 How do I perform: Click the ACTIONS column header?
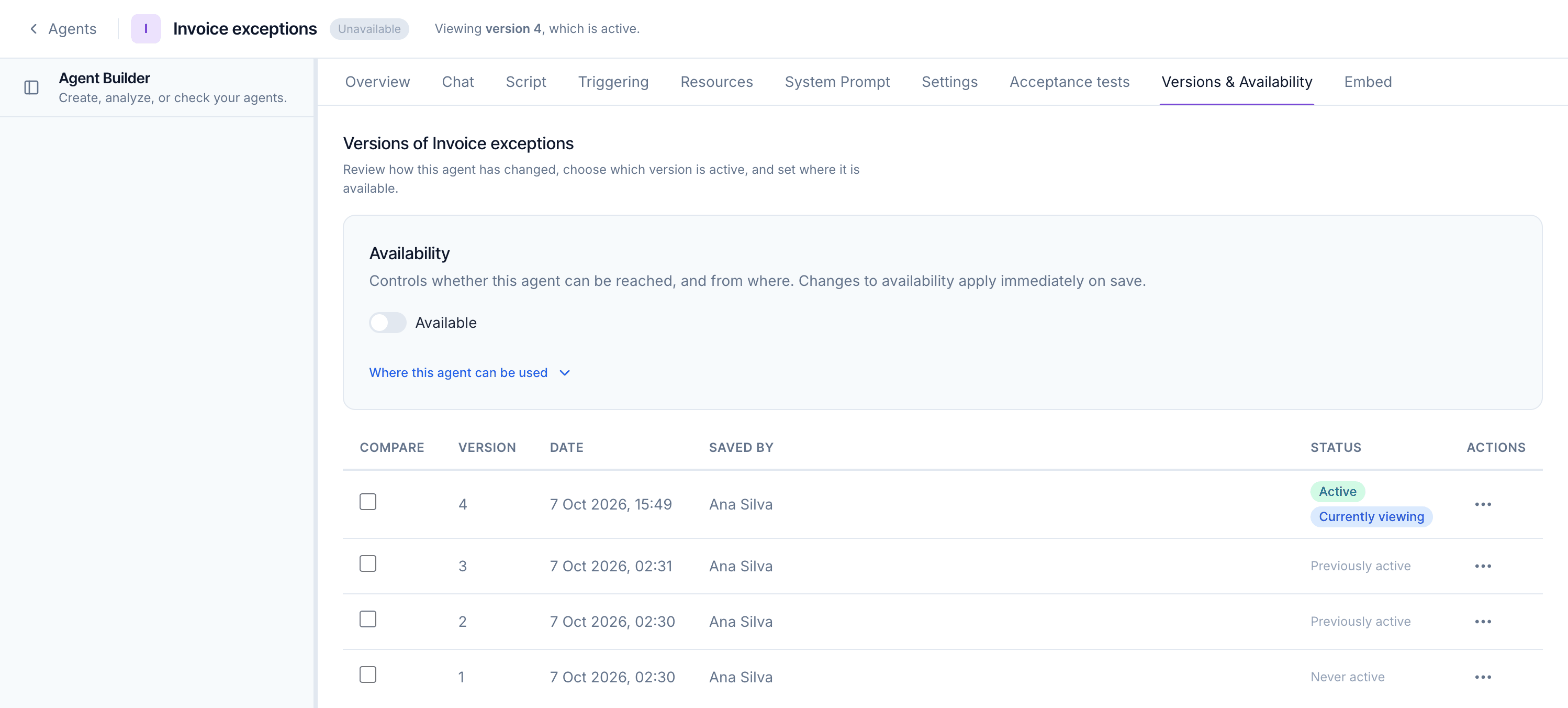[x=1496, y=448]
